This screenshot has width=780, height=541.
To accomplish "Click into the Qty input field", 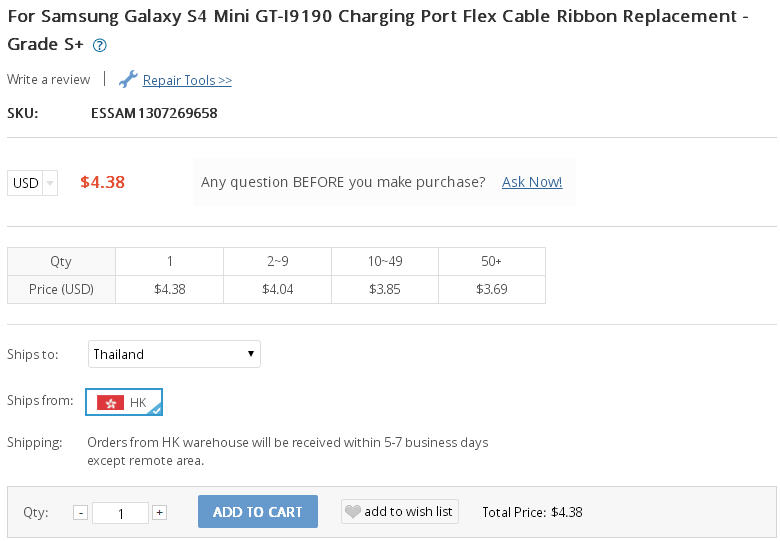I will pos(120,513).
